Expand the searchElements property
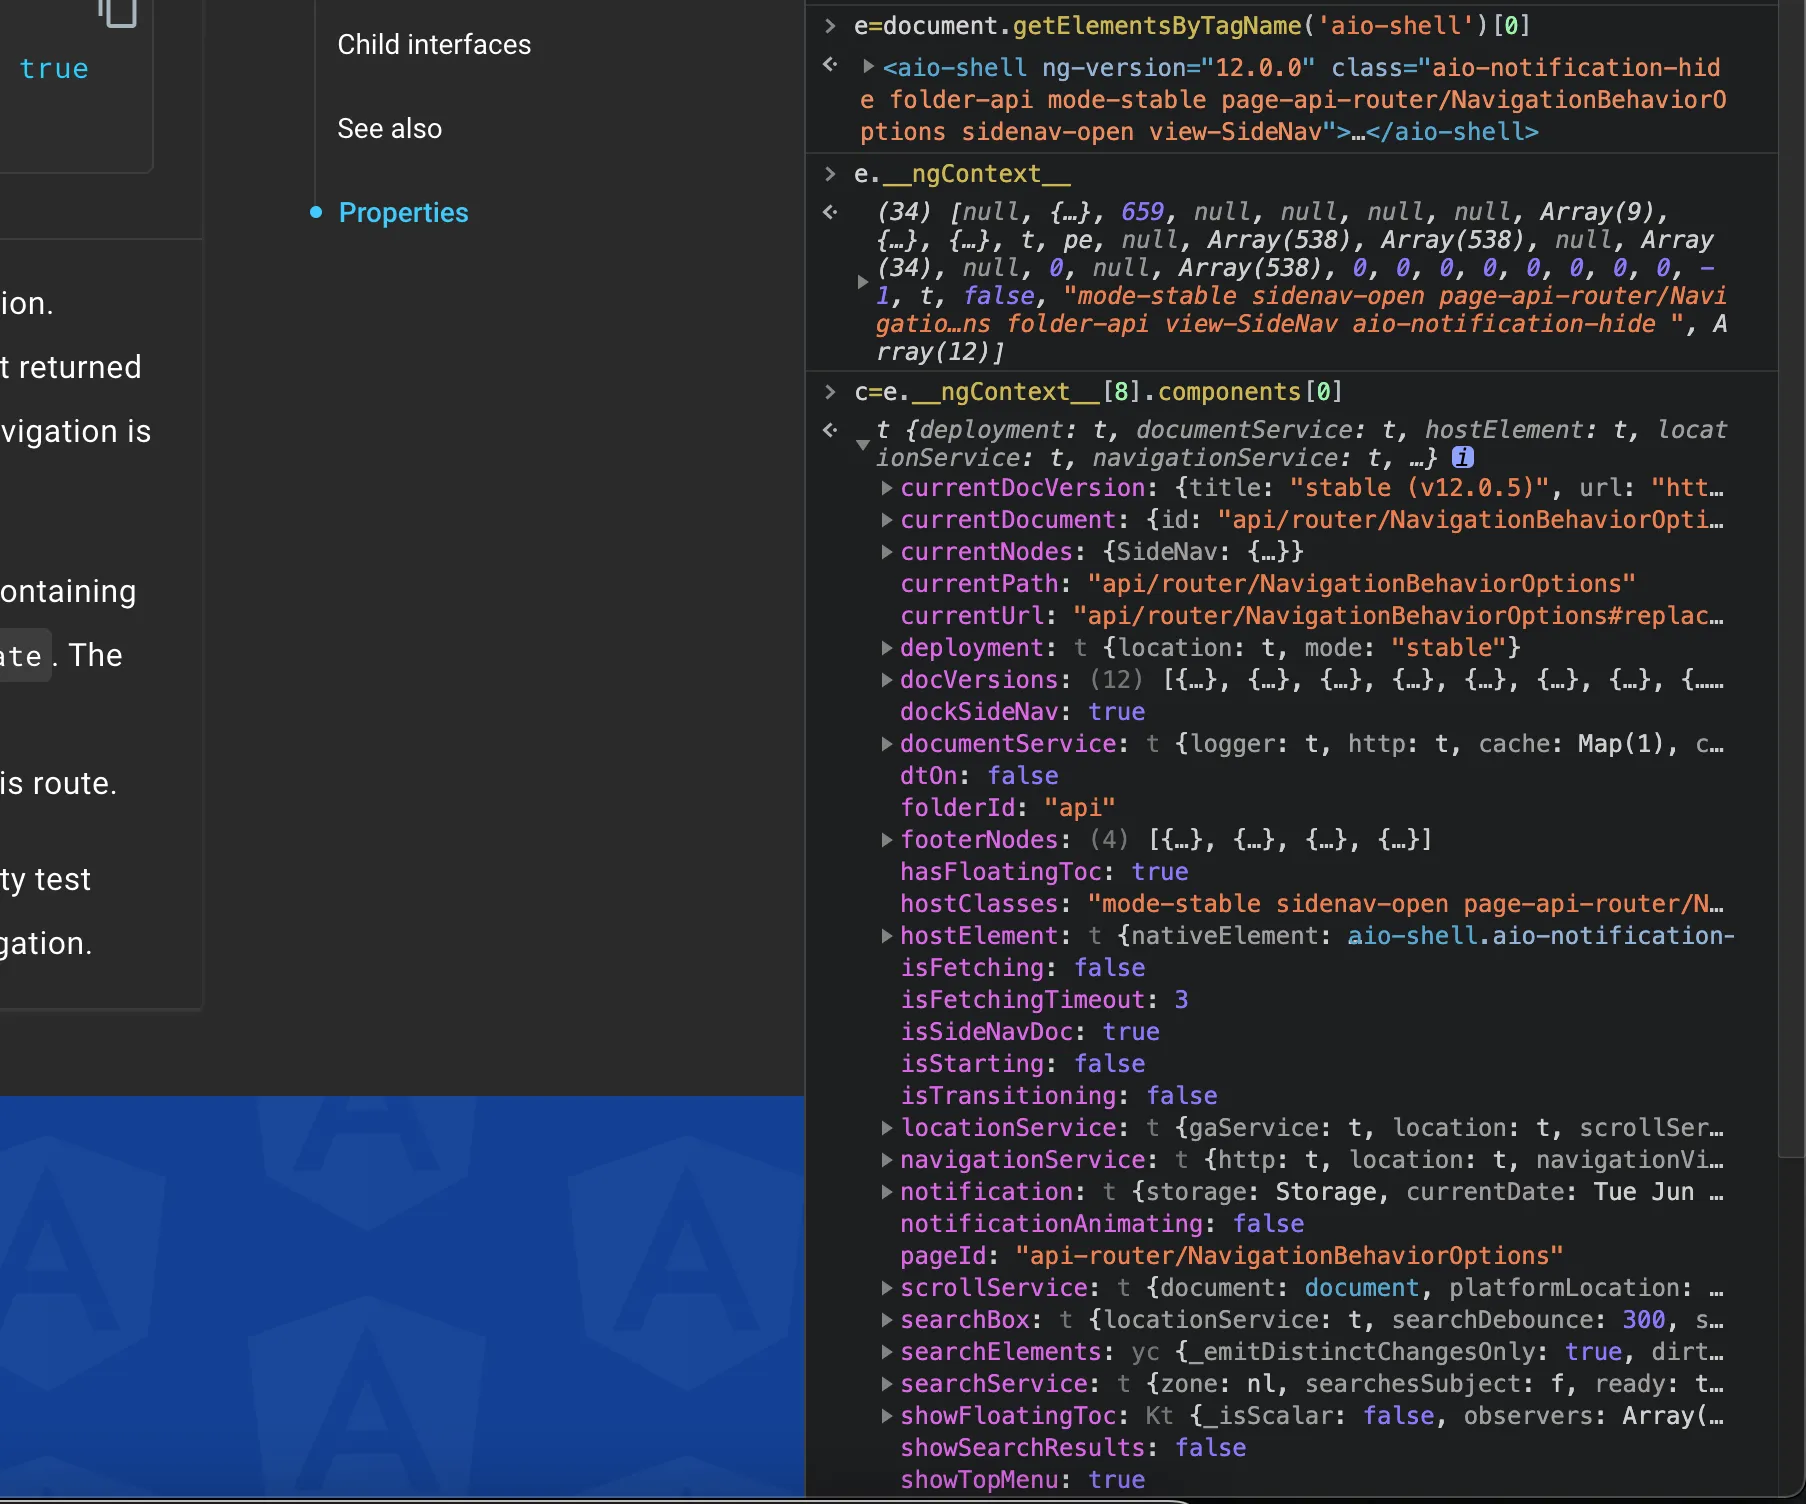The width and height of the screenshot is (1806, 1504). (886, 1352)
